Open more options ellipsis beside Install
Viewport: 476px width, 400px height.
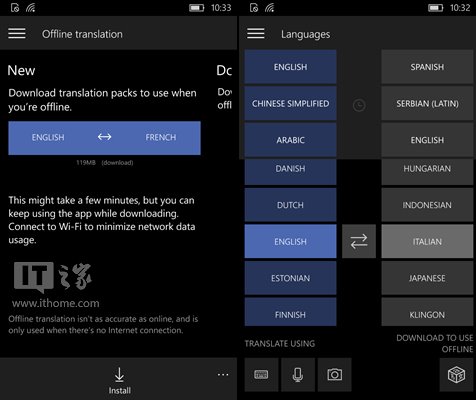point(223,374)
